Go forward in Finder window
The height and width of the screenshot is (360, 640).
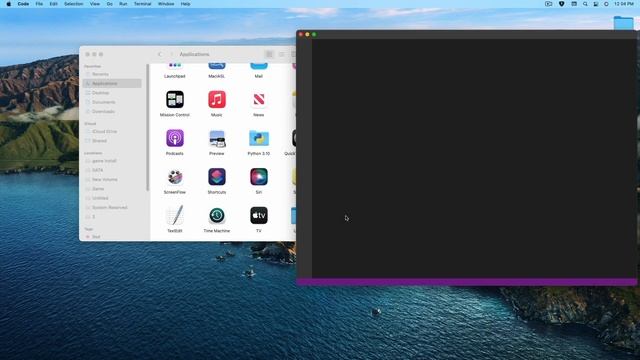(171, 54)
